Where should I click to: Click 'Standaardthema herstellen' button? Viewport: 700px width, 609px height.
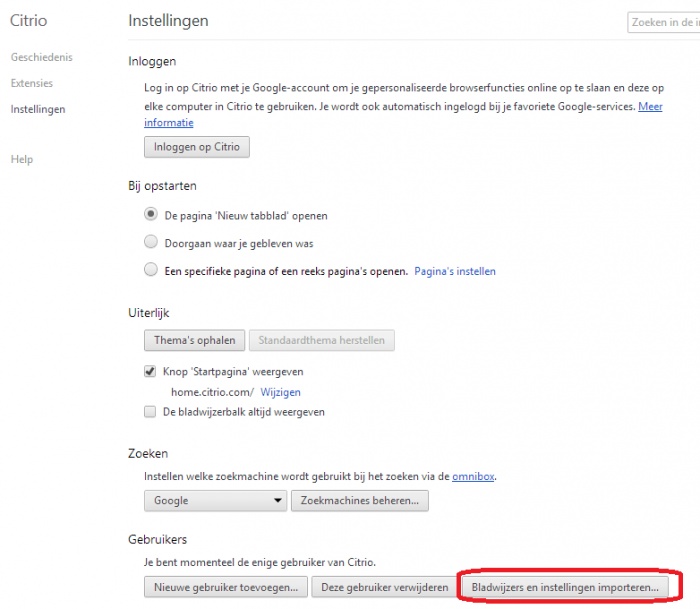point(321,340)
